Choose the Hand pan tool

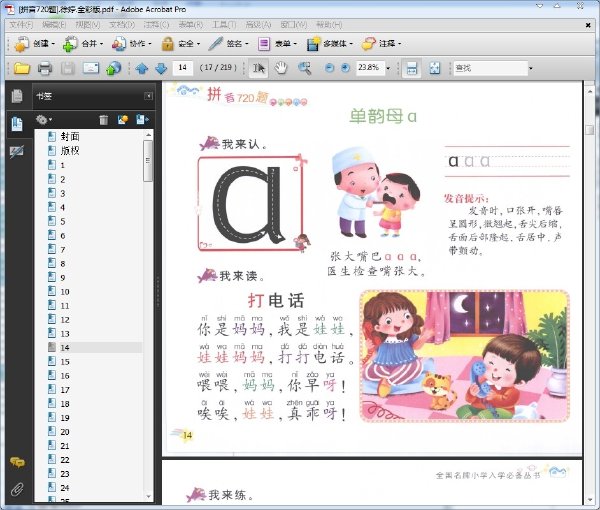[281, 68]
